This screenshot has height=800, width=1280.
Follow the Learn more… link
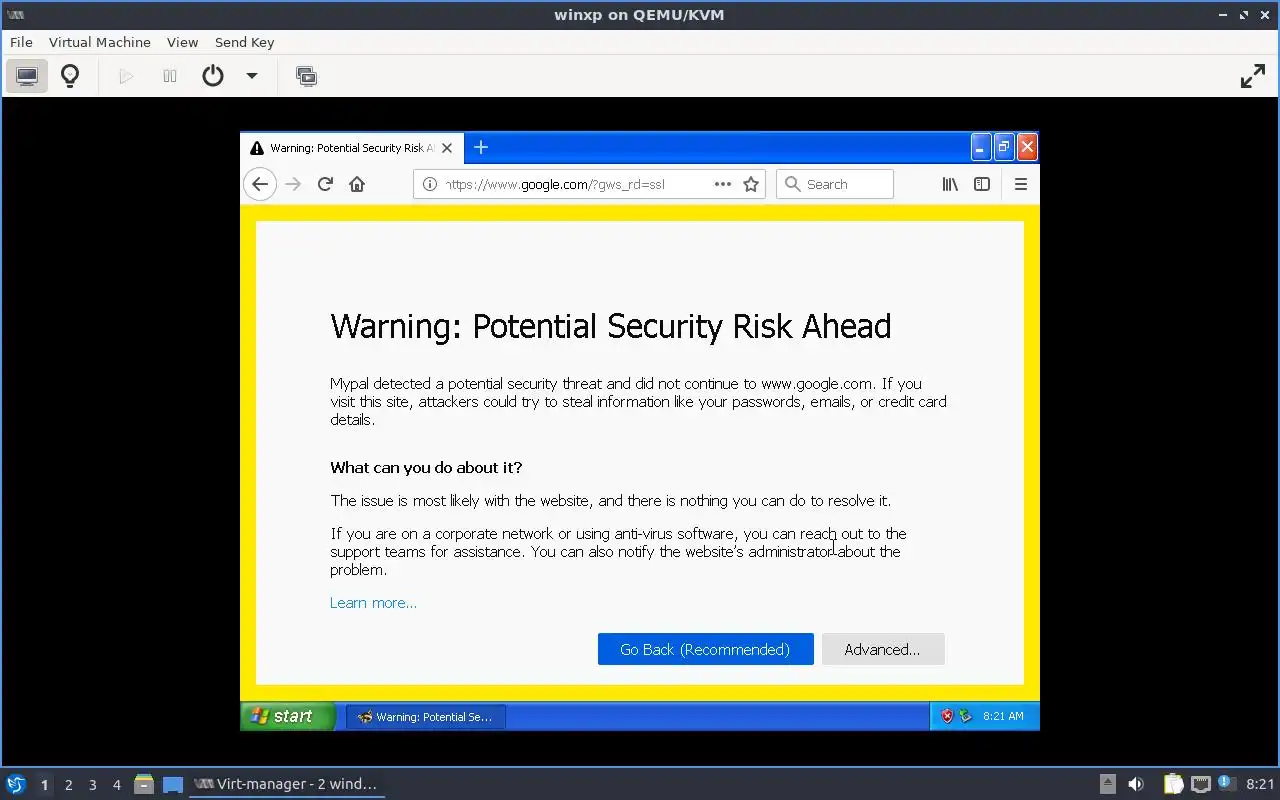click(x=373, y=603)
